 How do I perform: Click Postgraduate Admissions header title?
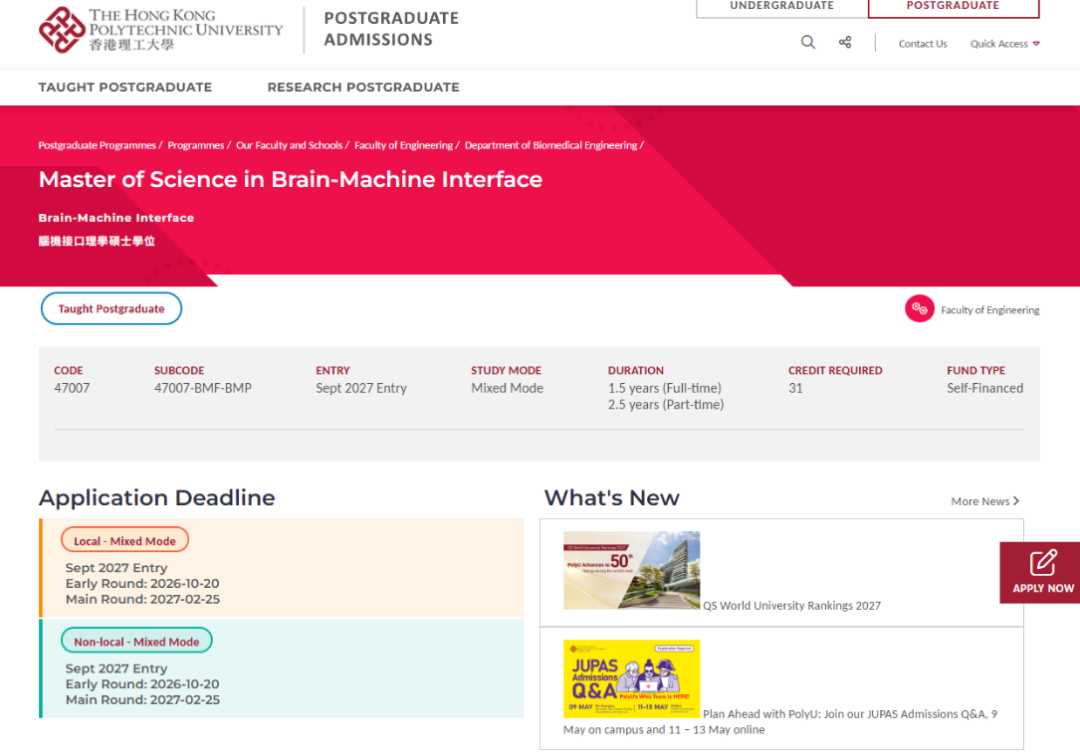(391, 29)
